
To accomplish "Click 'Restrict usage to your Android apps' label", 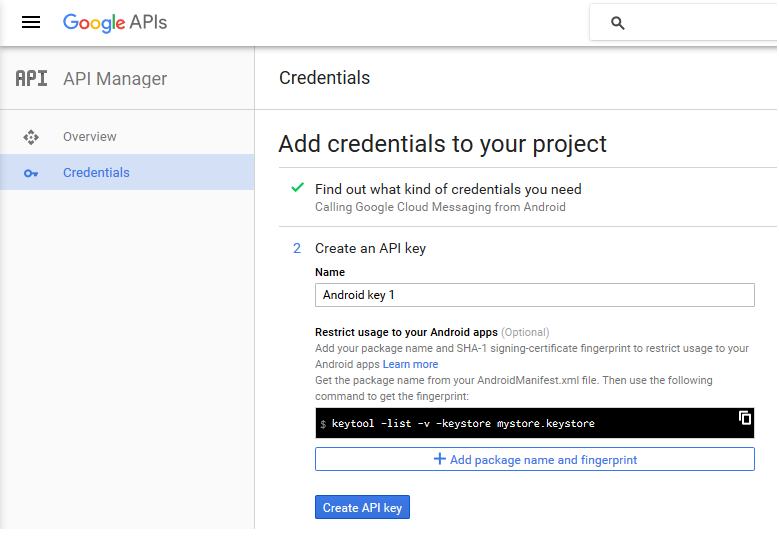I will tap(406, 332).
